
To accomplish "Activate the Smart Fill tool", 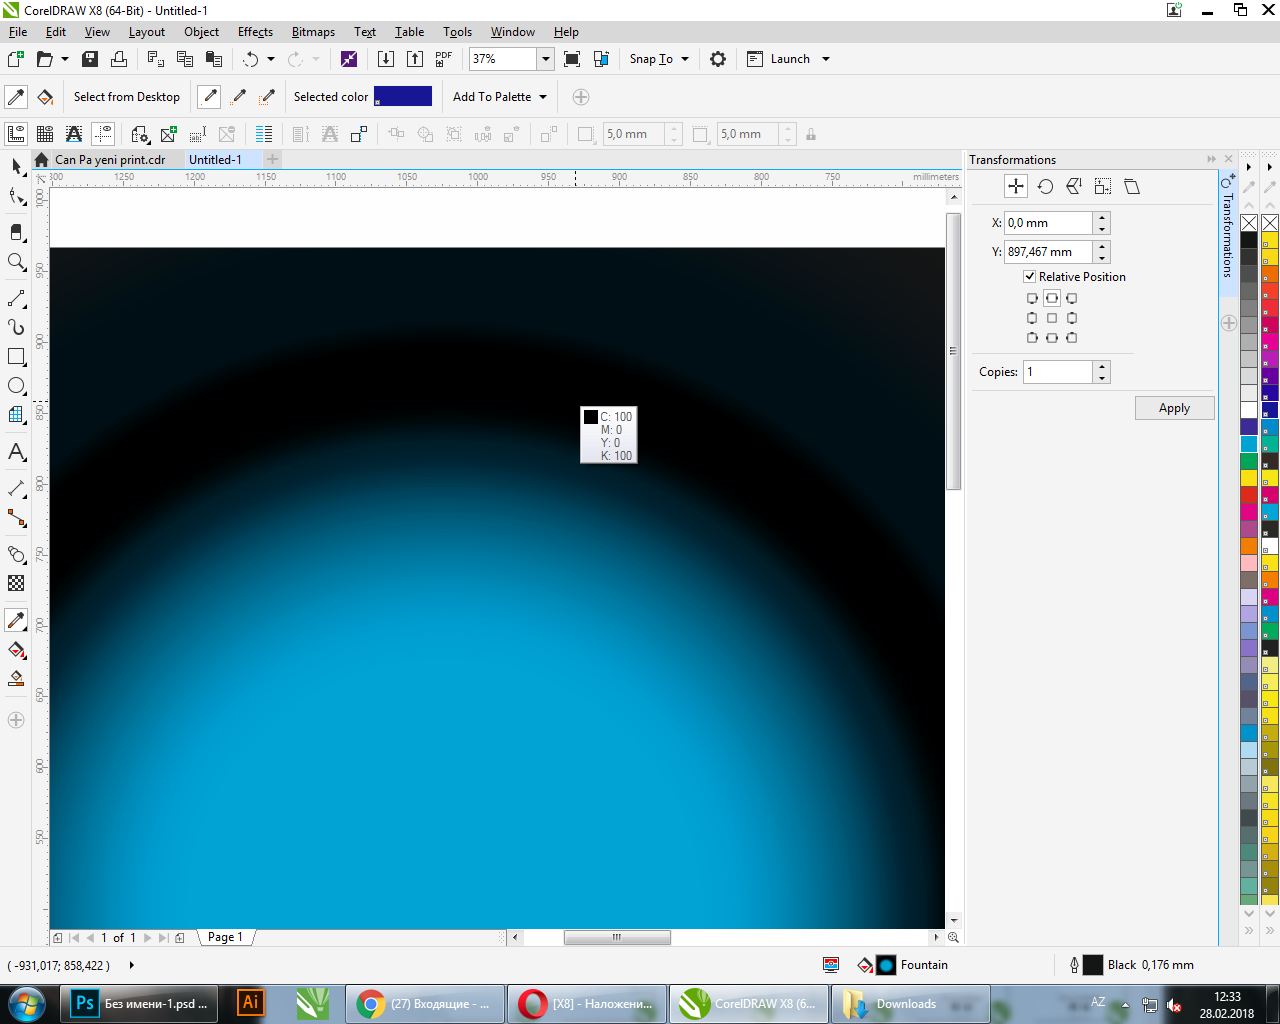I will pos(15,650).
